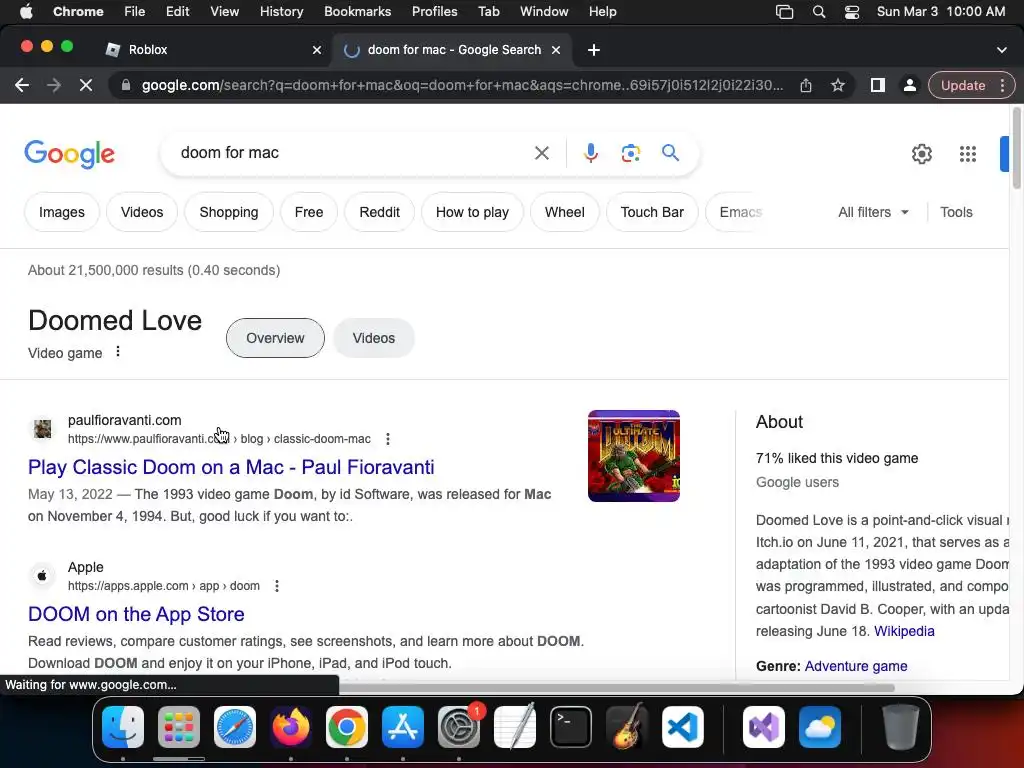
Task: Open DOOM on the App Store link
Action: [136, 614]
